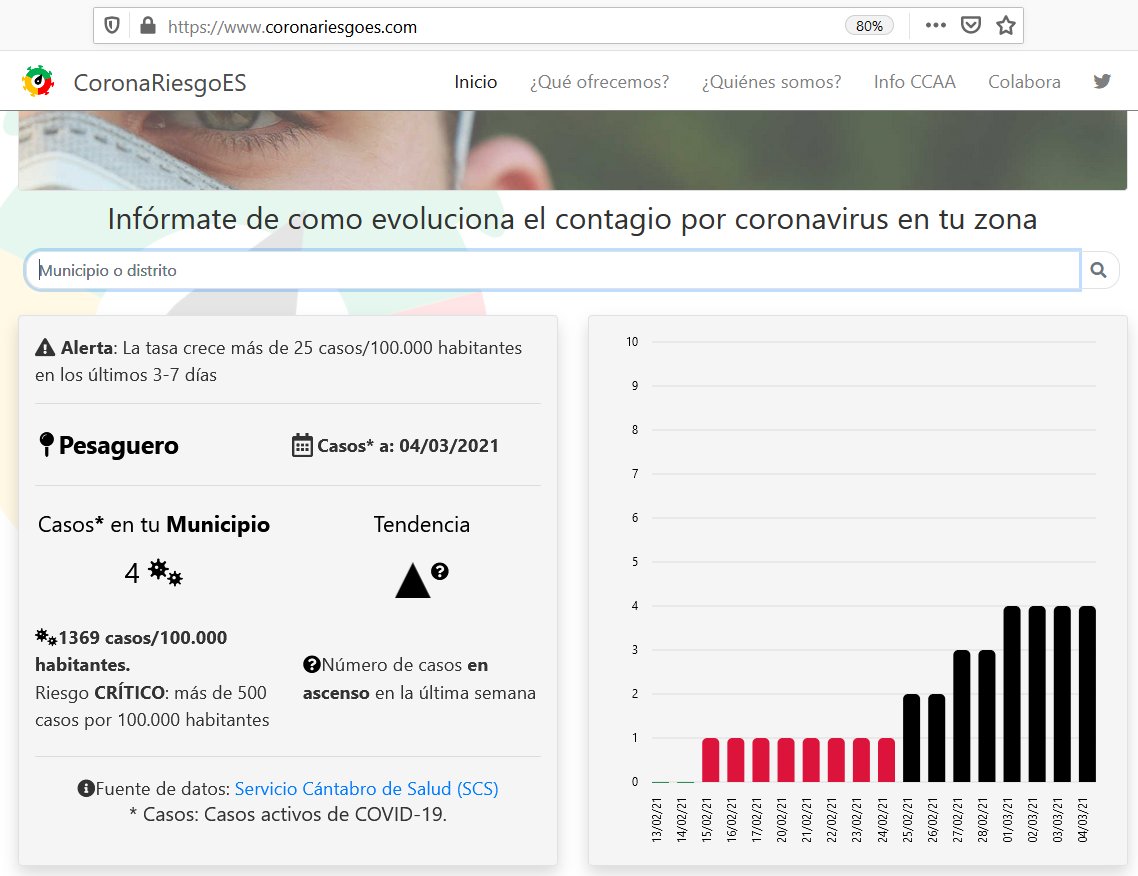Screen dimensions: 1138x876
Task: Click the 13/02/21 axis date label
Action: [x=657, y=820]
